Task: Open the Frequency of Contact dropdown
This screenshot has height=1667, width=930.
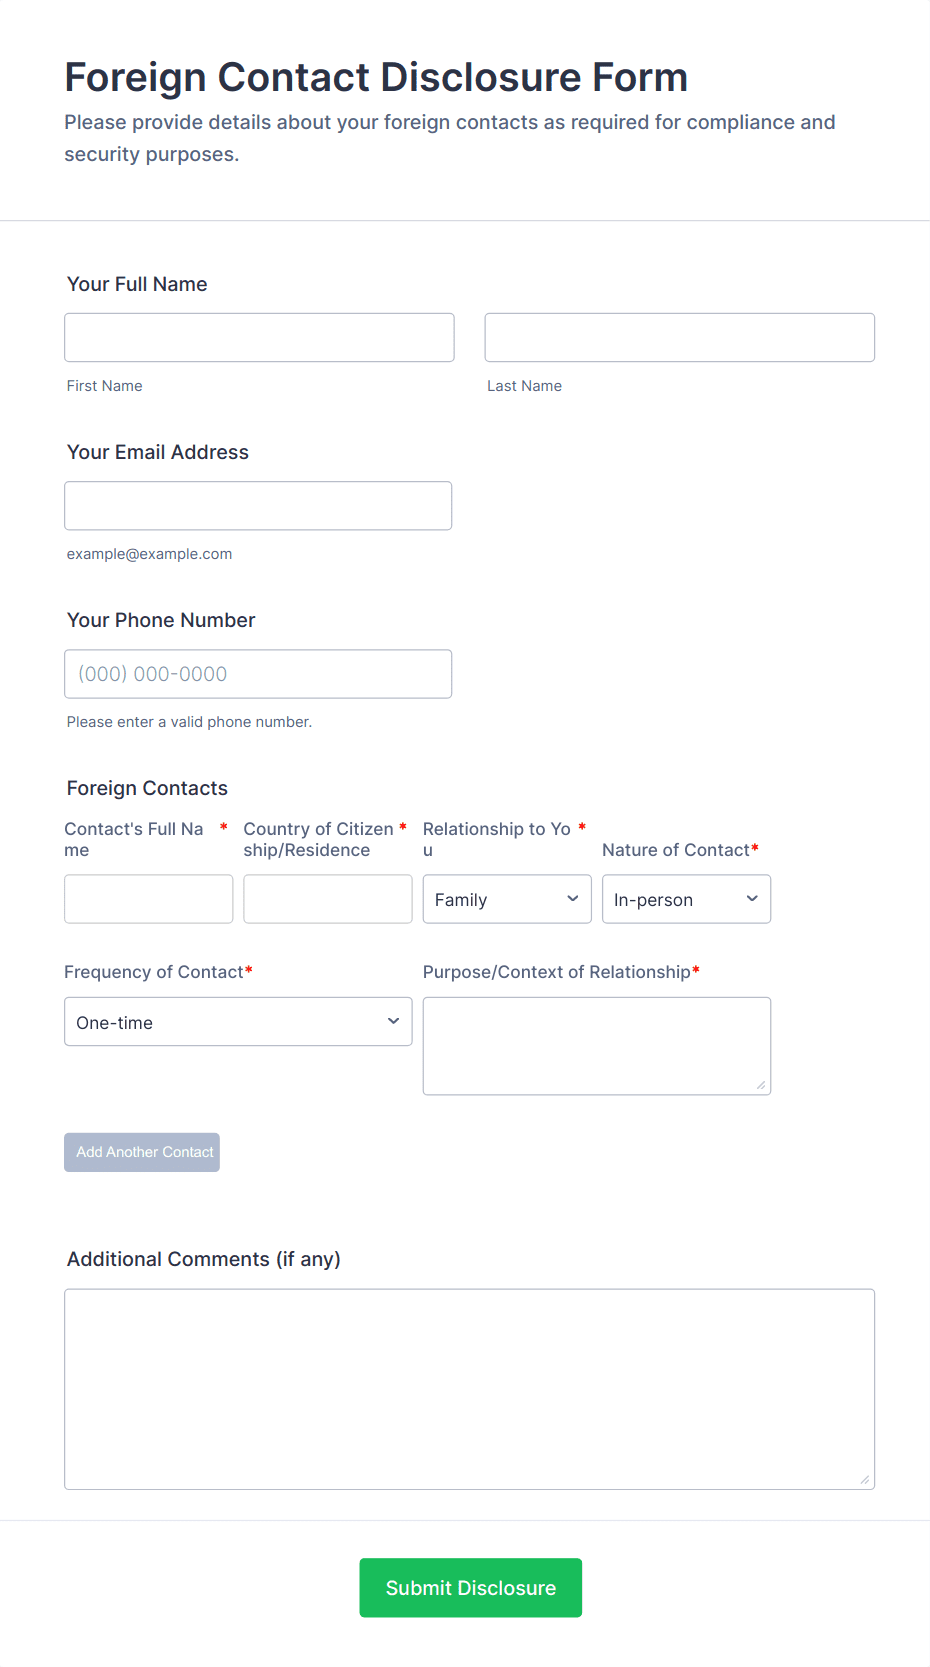Action: coord(238,1022)
